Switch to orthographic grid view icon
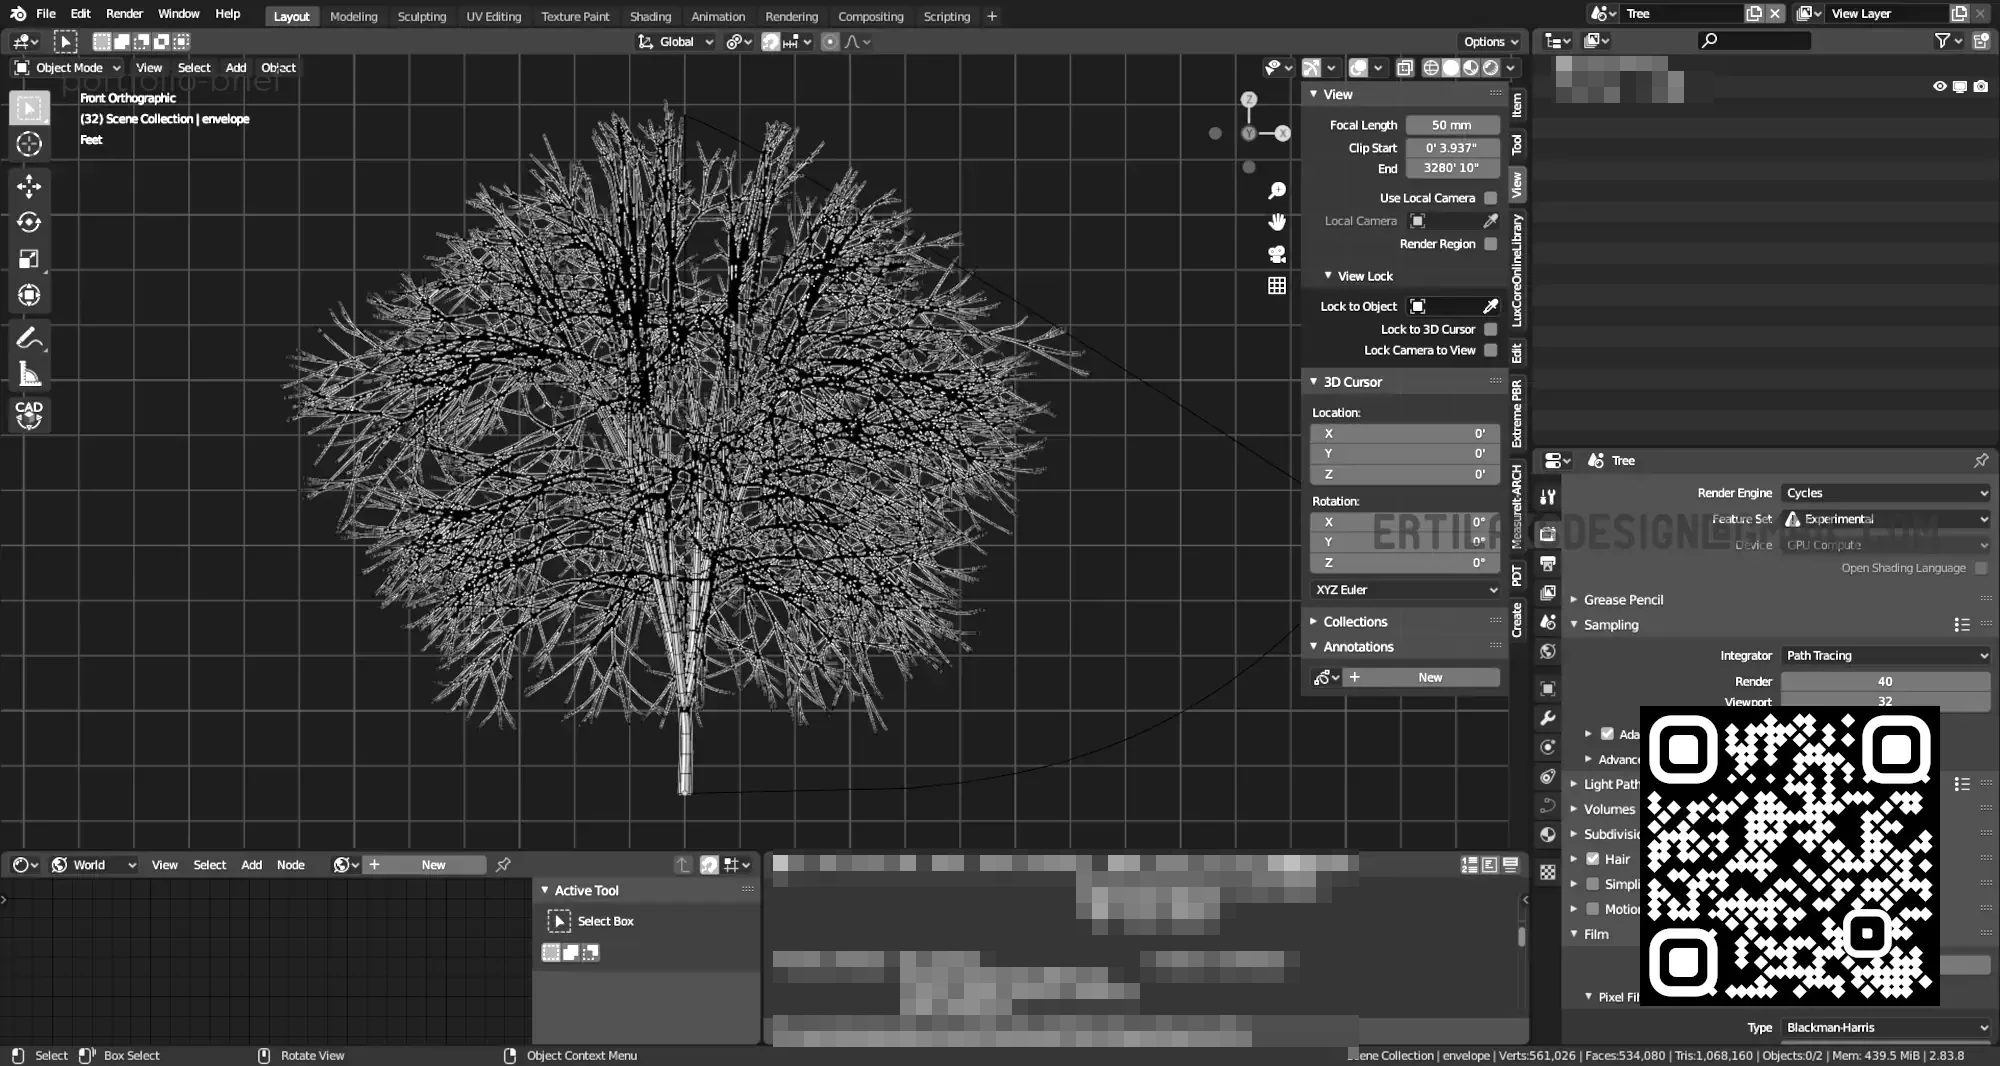2000x1066 pixels. [1277, 286]
